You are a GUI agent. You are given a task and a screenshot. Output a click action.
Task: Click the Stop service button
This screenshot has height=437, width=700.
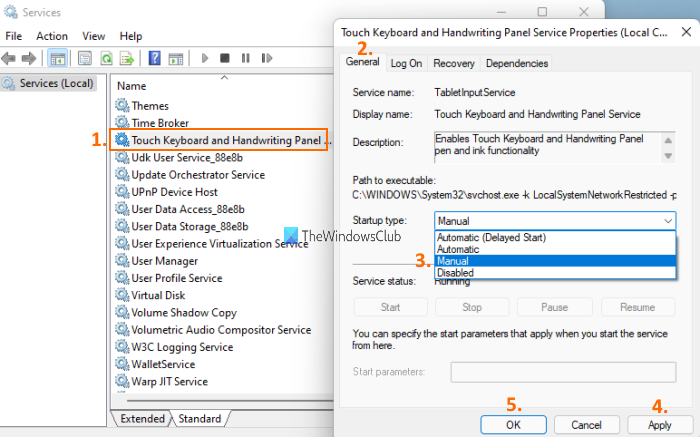(472, 307)
